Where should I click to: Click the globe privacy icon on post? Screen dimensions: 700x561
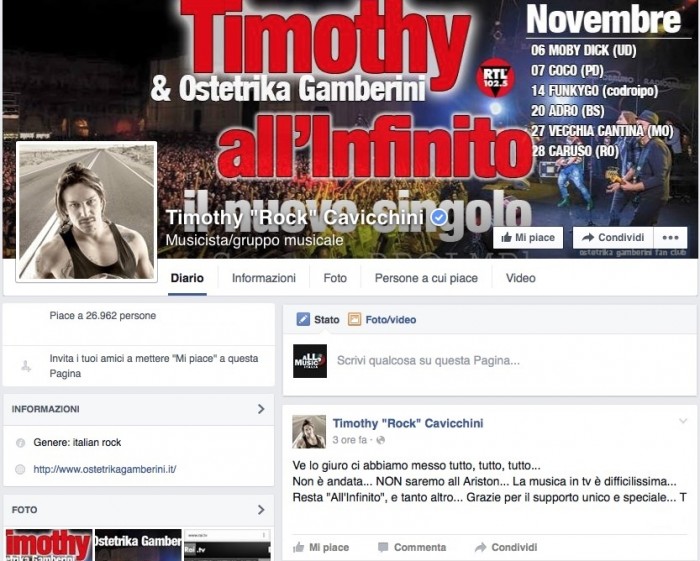[380, 440]
